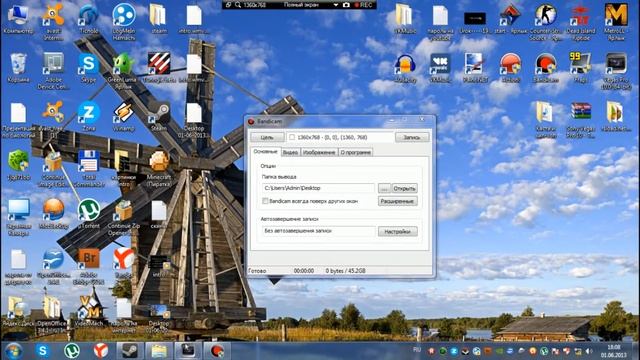Open the Total Commander desktop icon
640x360 pixels.
88,168
